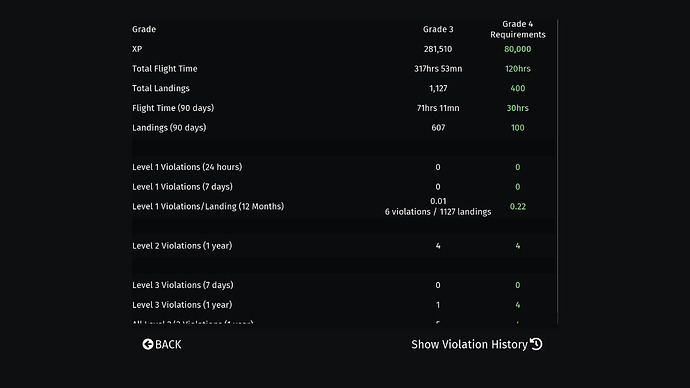Click the 0.22 requirement value

point(518,207)
